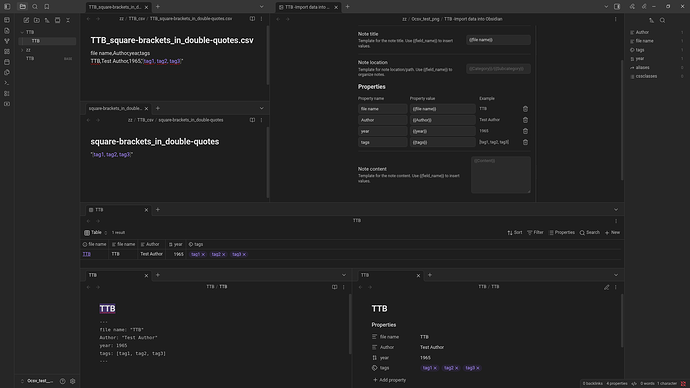Click the Search button in base toolbar
690x388 pixels.
point(590,233)
